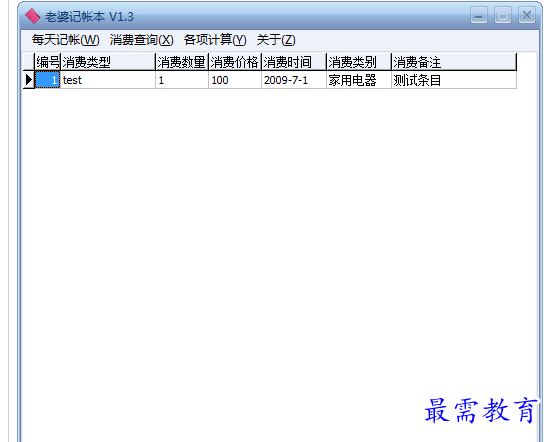Viewport: 546px width, 442px height.
Task: Click the 'test' cell in 消费类型 column
Action: click(x=108, y=80)
